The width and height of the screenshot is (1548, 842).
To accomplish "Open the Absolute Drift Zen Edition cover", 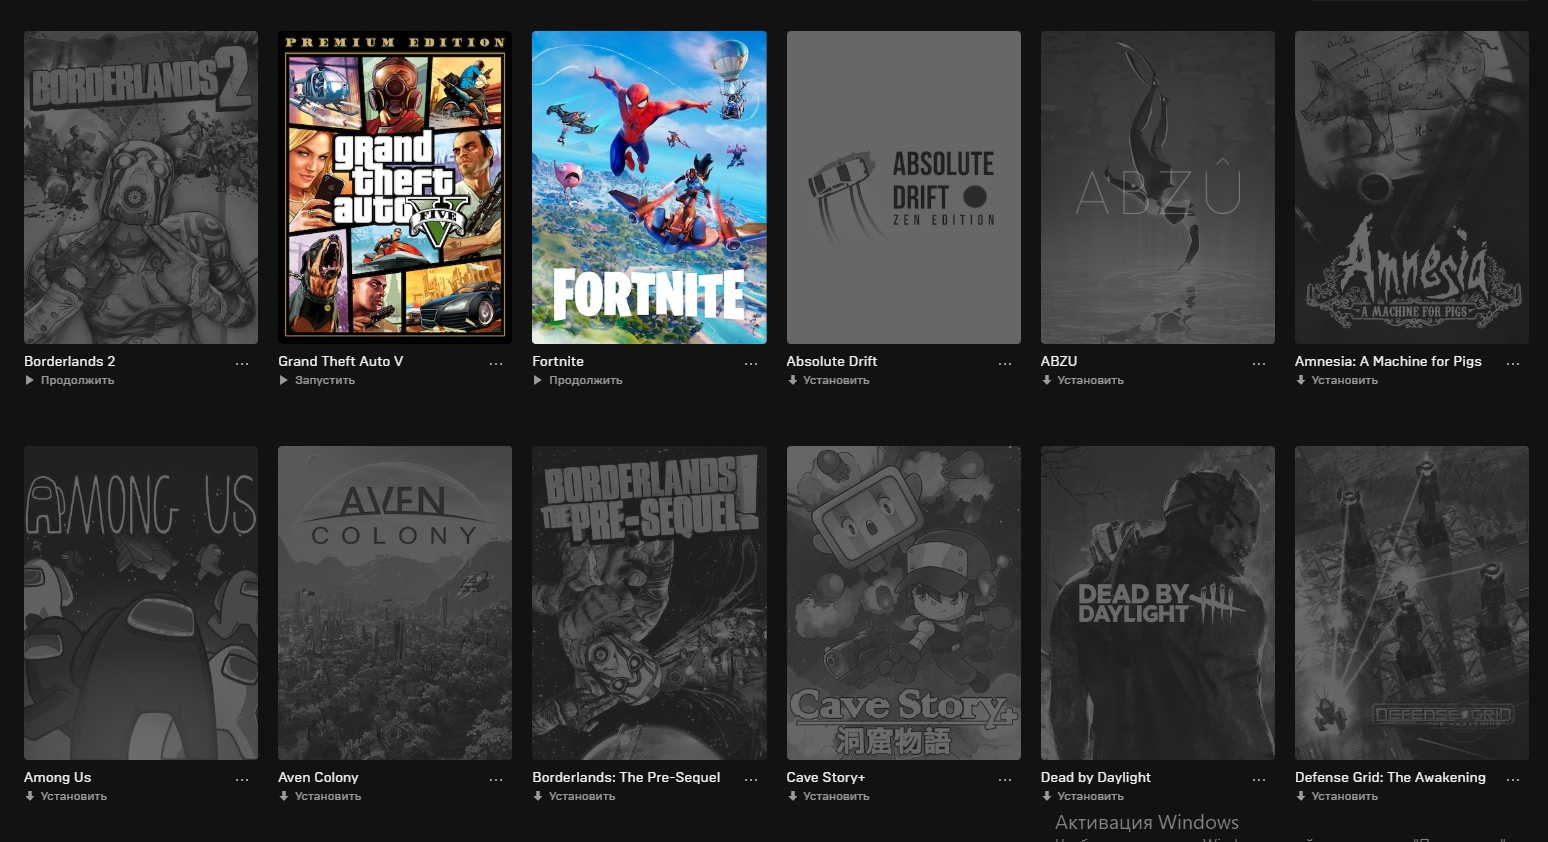I will (x=904, y=188).
